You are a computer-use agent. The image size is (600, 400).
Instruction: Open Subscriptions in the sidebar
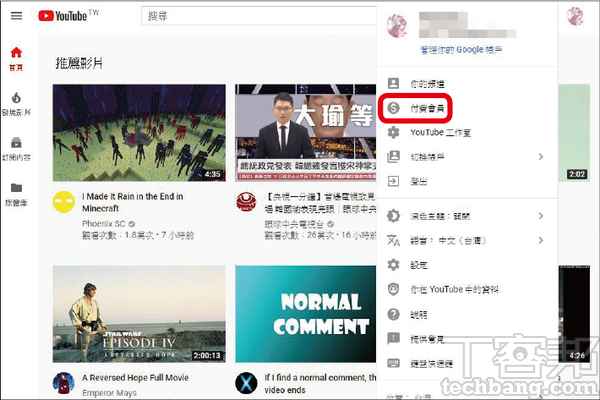point(16,149)
